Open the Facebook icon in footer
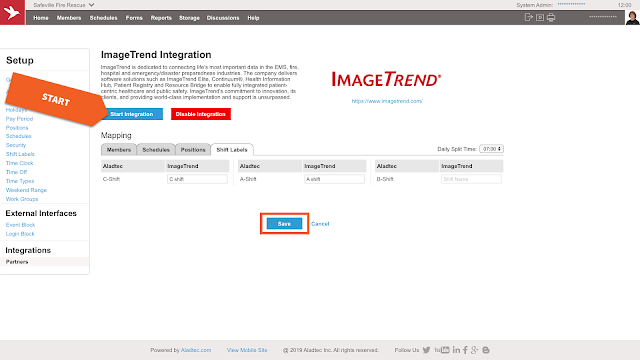The image size is (640, 360). pyautogui.click(x=465, y=350)
